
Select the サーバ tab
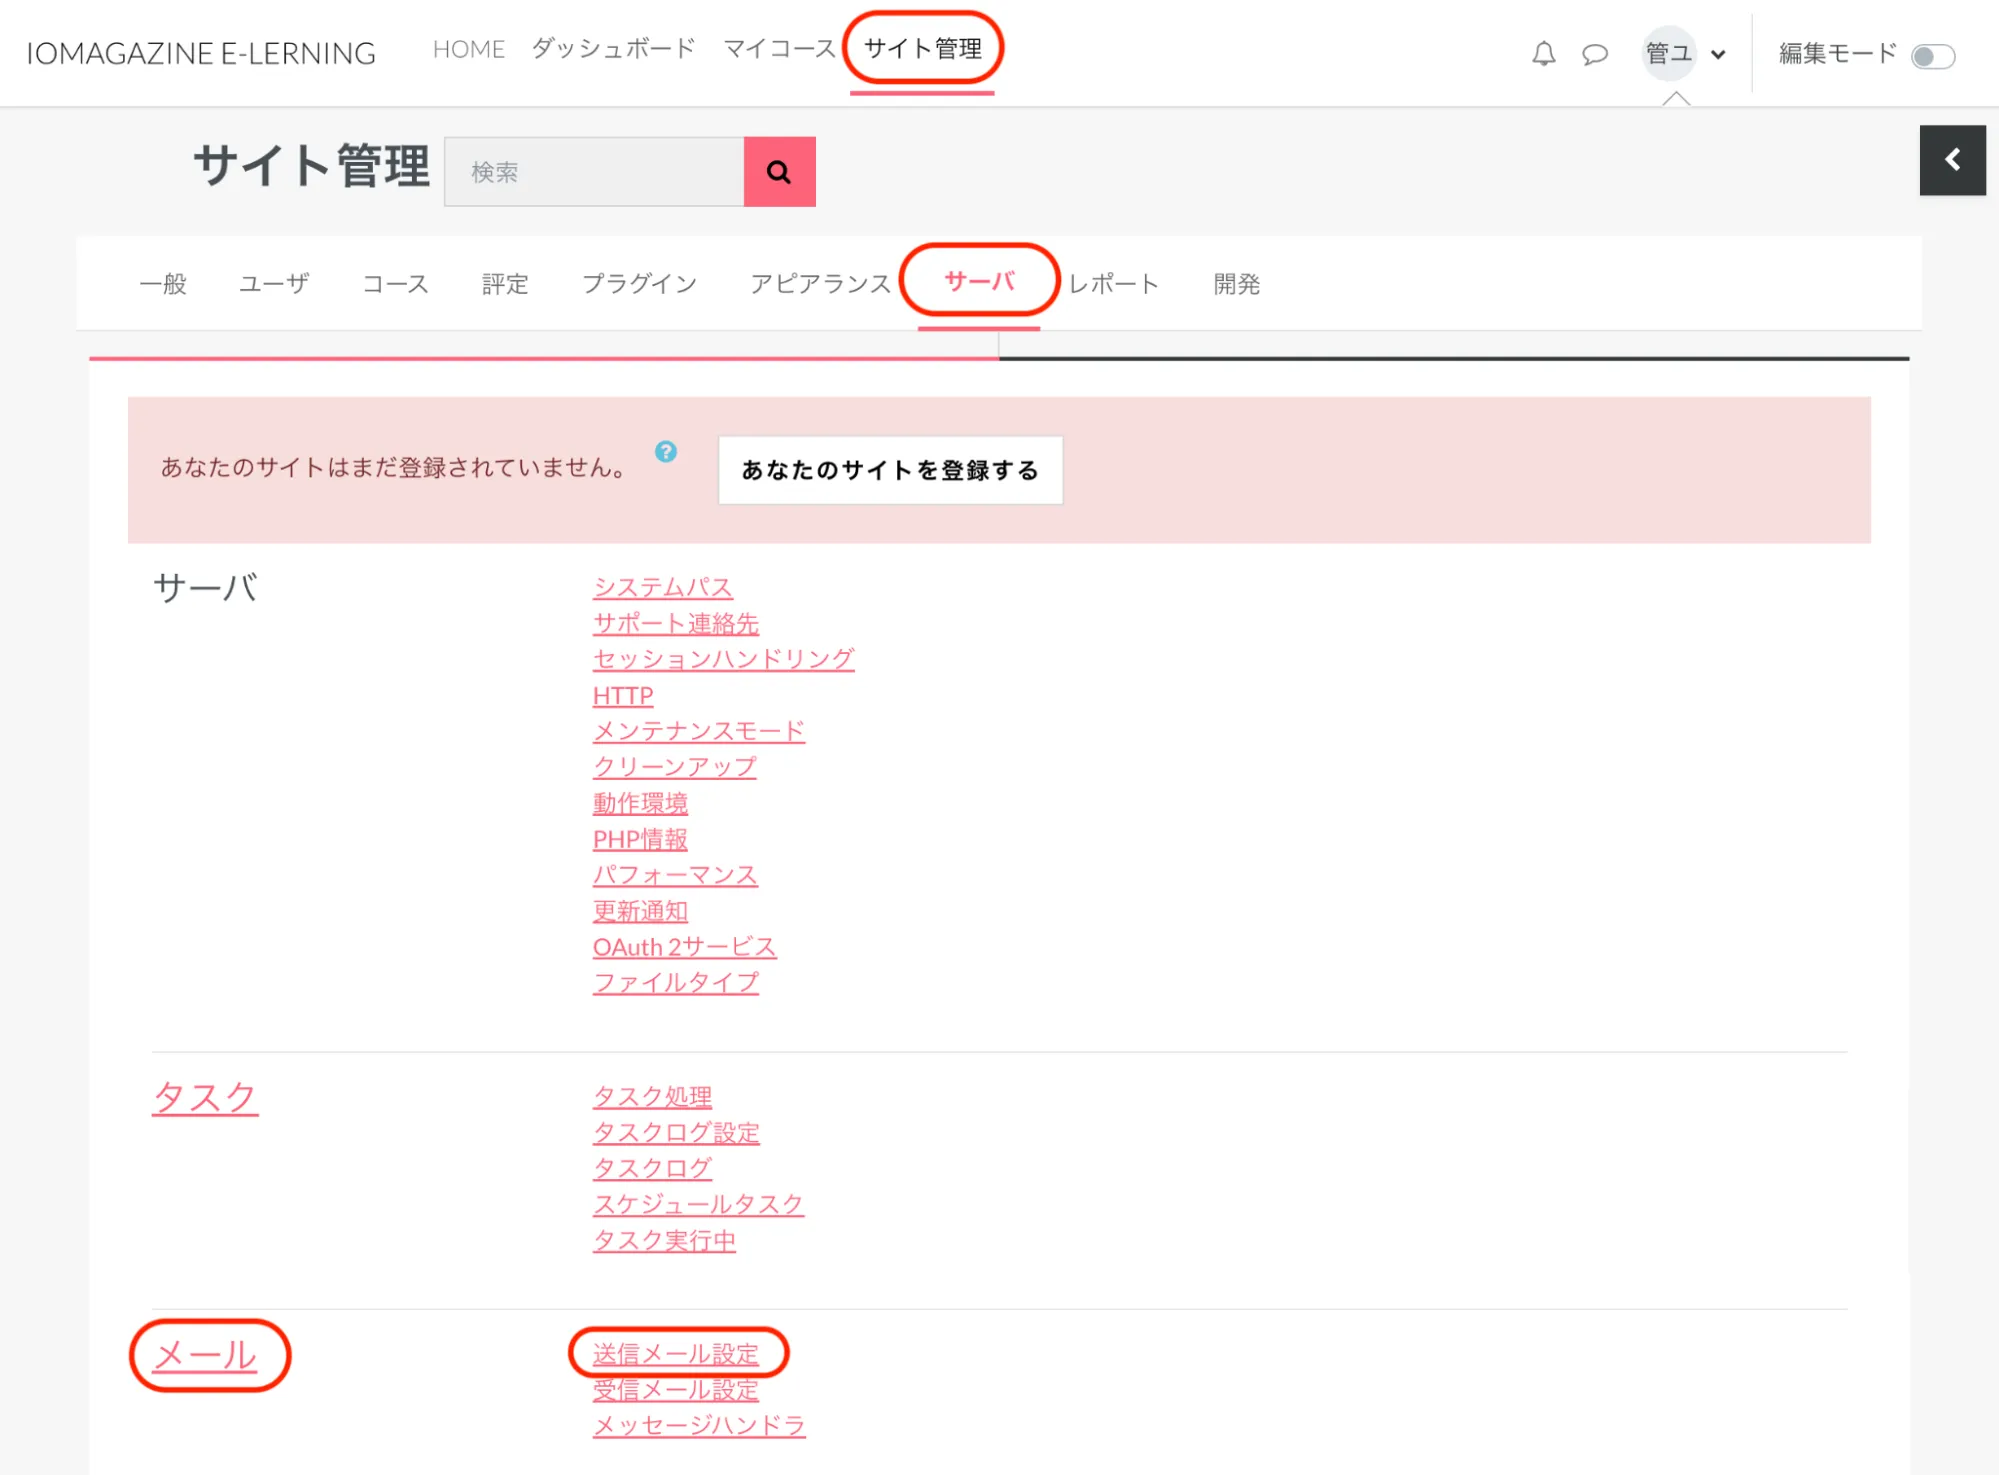[x=979, y=282]
